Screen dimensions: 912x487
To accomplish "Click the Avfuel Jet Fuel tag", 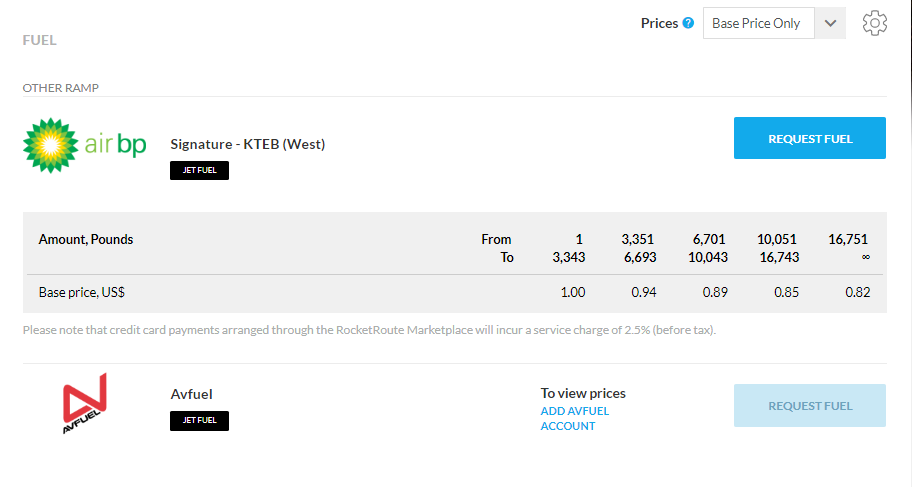I will pyautogui.click(x=200, y=421).
